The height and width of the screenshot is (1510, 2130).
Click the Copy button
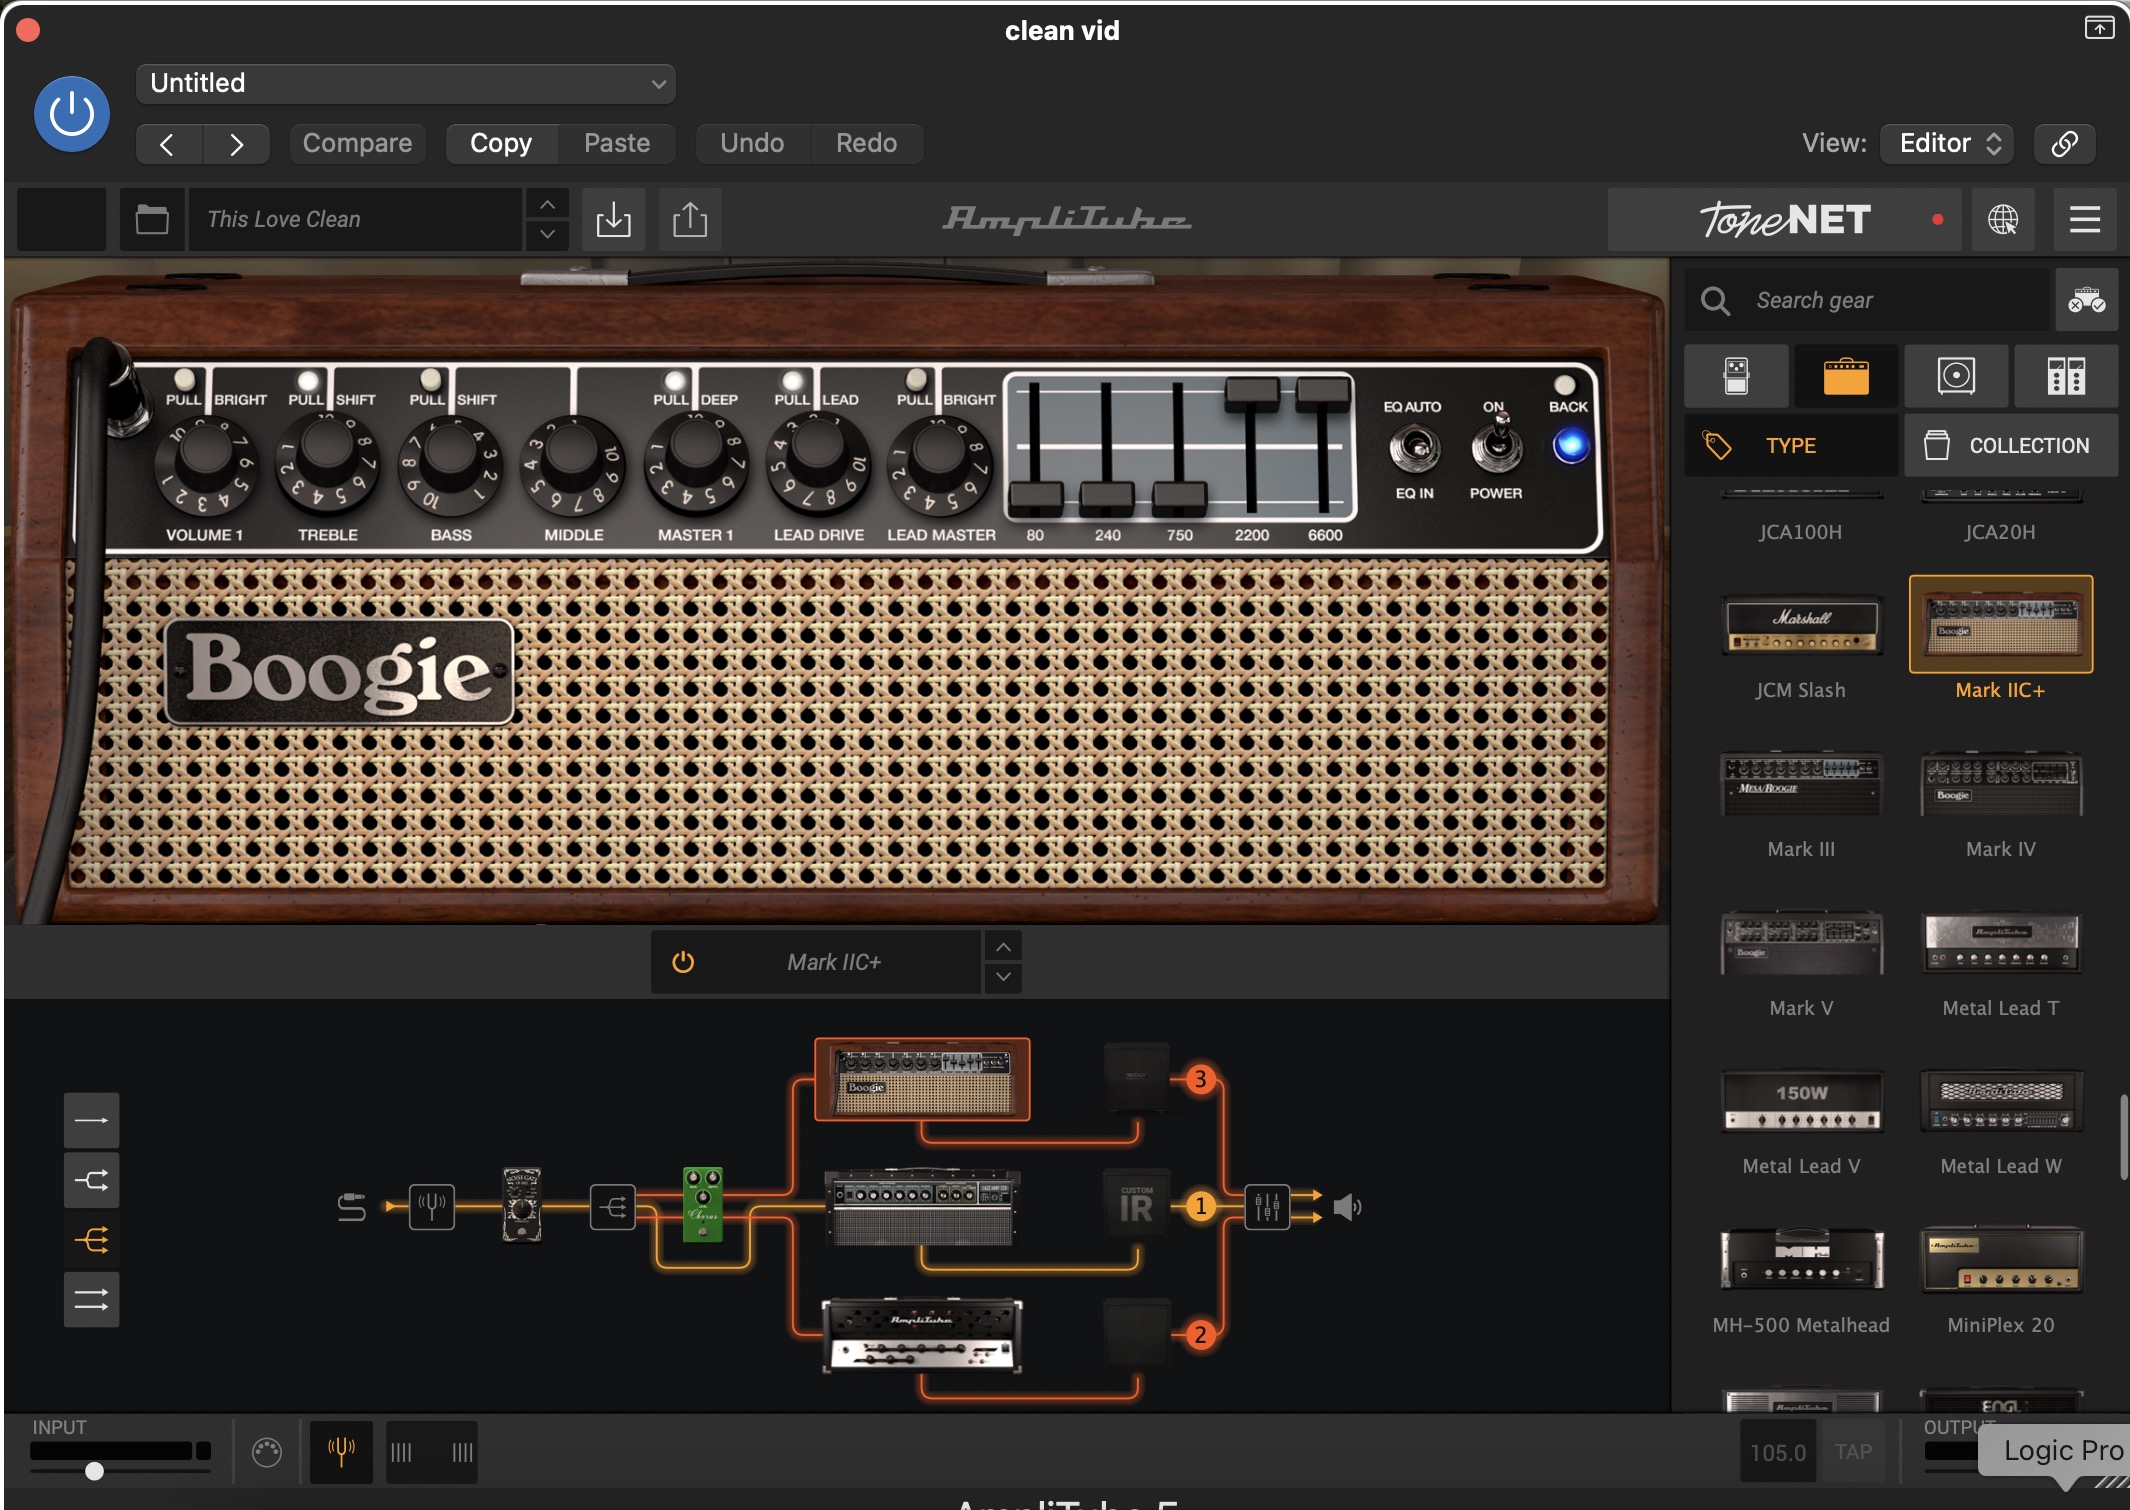coord(501,143)
